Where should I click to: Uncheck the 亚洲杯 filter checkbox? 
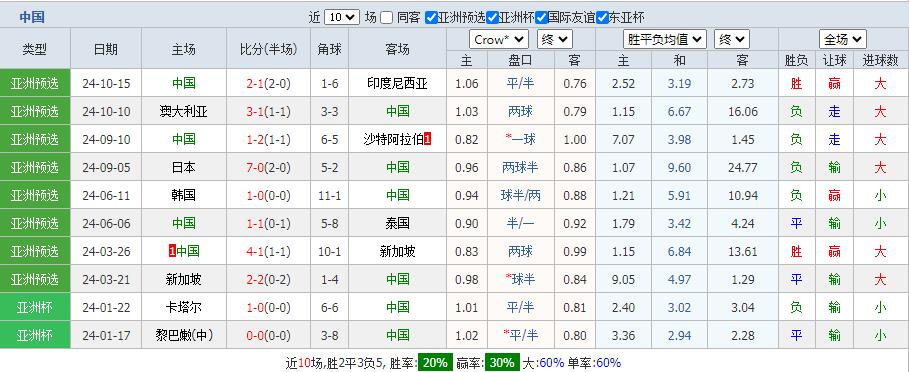point(493,17)
